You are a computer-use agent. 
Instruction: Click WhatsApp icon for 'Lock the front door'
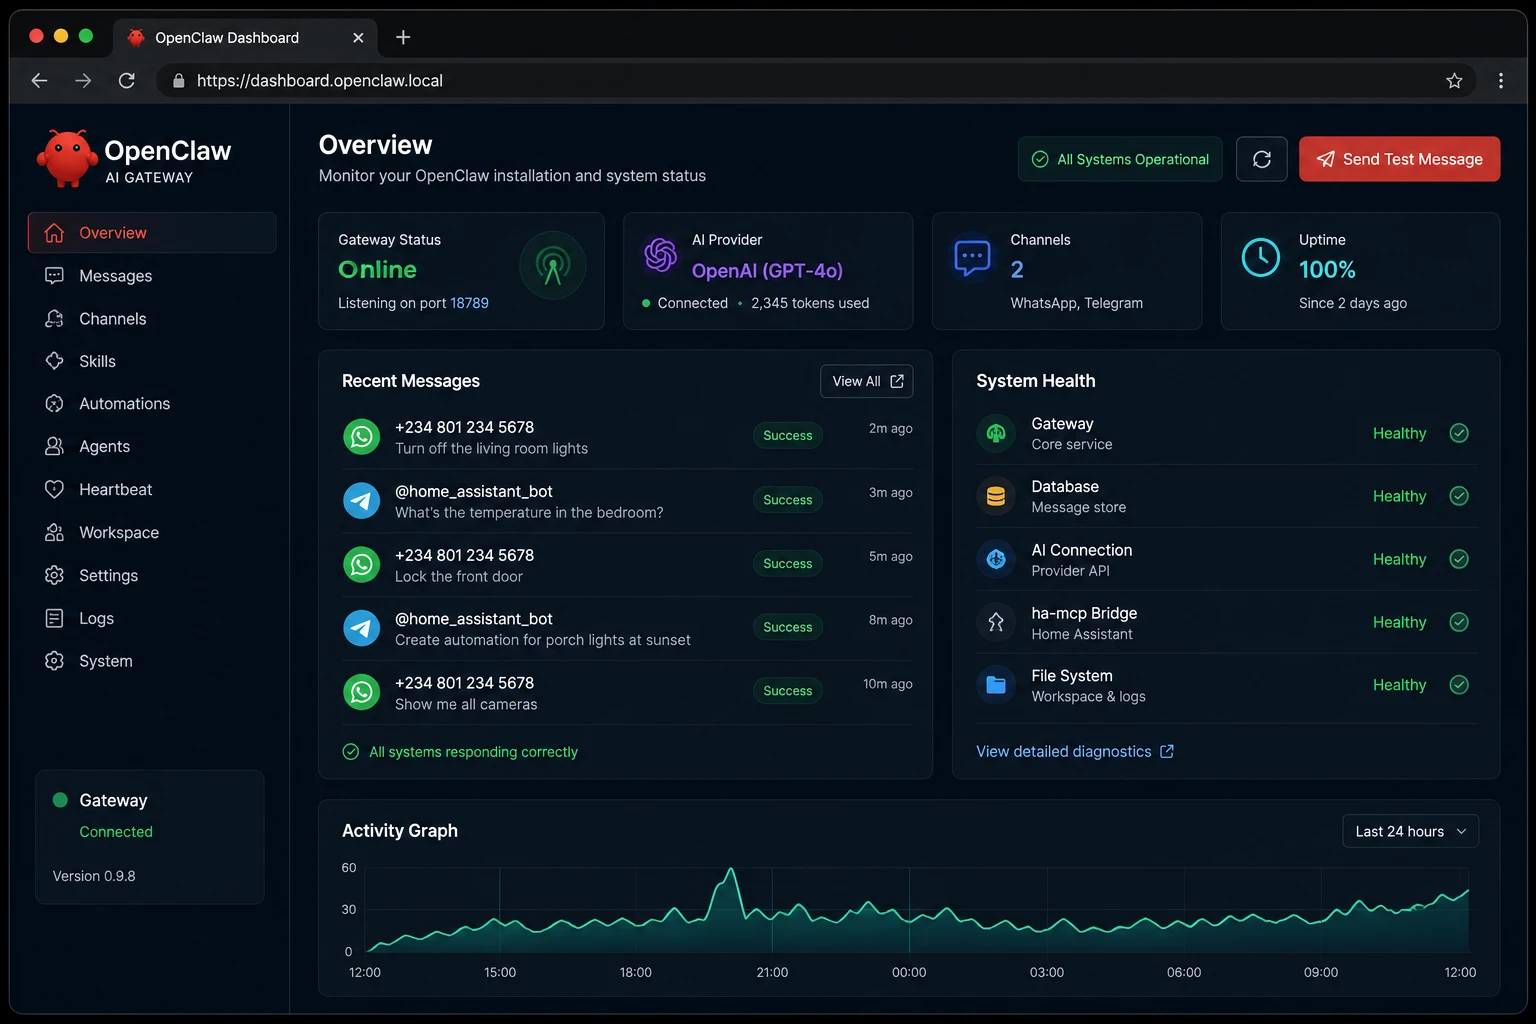click(362, 565)
